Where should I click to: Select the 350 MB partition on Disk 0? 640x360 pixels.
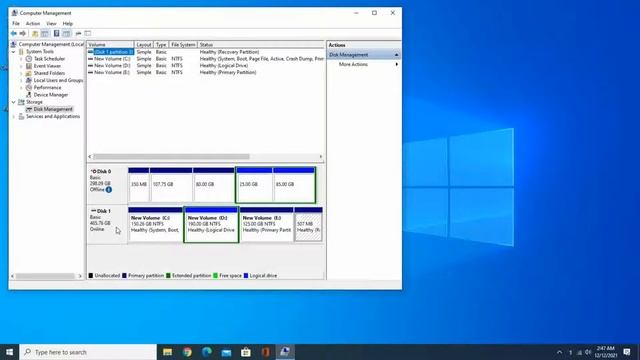(x=139, y=184)
